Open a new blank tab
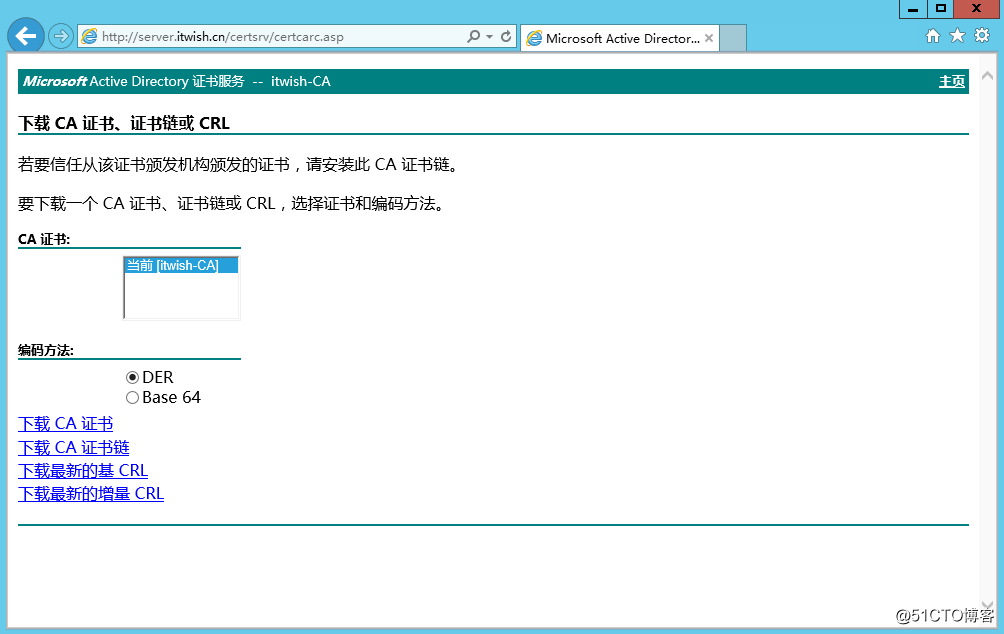Viewport: 1004px width, 634px height. click(x=733, y=38)
